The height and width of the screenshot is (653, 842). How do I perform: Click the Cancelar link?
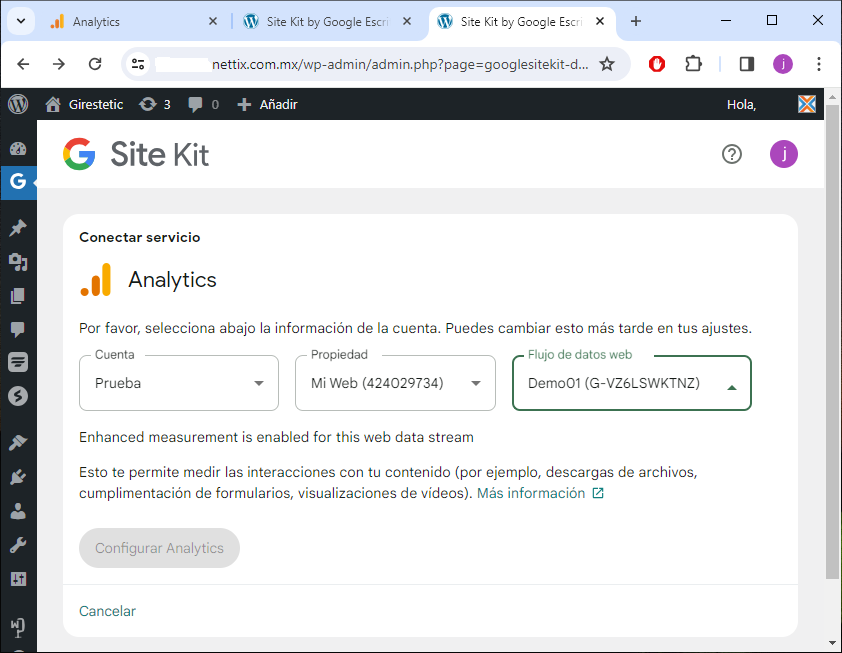pos(107,611)
